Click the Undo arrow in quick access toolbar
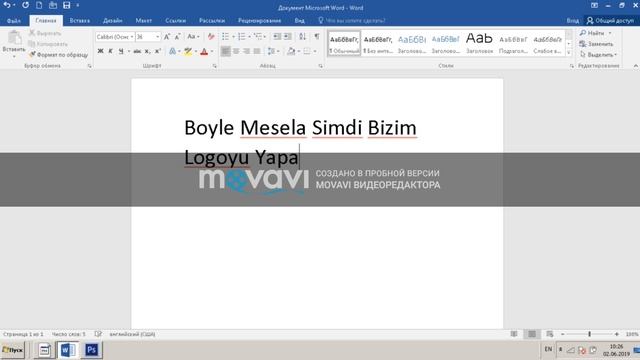 pos(7,5)
